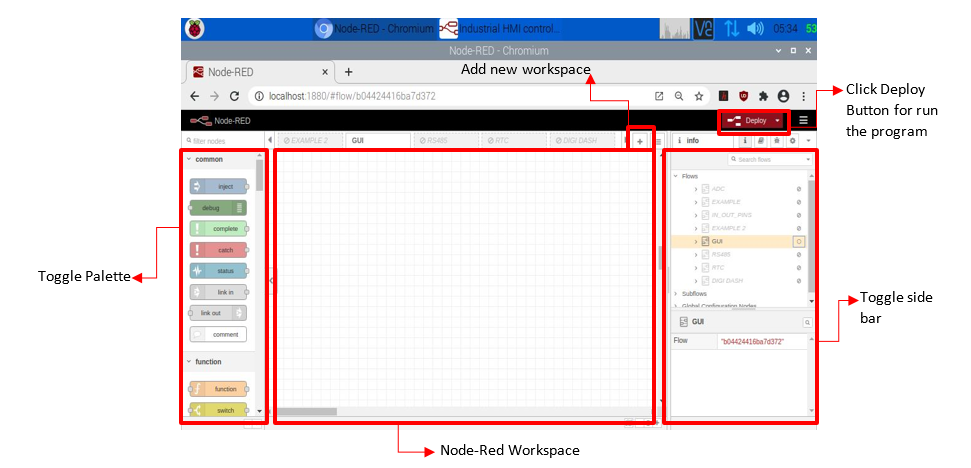Click the catch node in palette
Image resolution: width=971 pixels, height=468 pixels.
click(218, 250)
